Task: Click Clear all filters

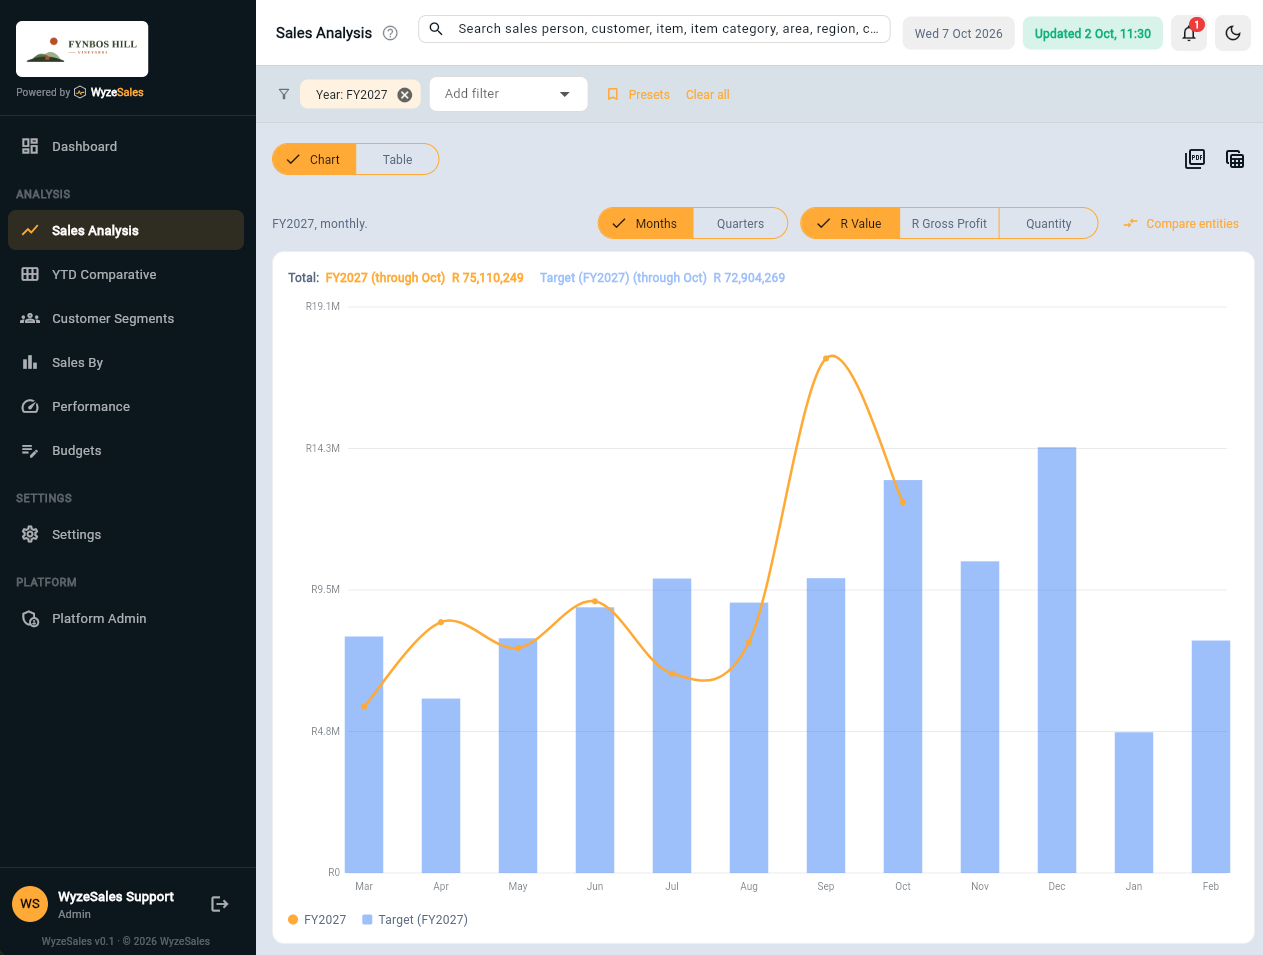Action: (x=707, y=94)
